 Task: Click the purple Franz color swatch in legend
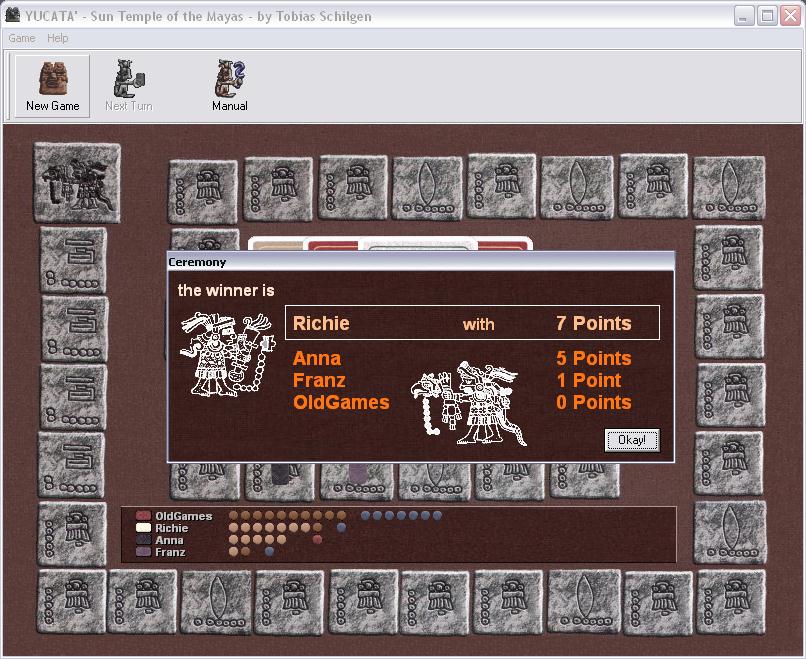point(143,552)
